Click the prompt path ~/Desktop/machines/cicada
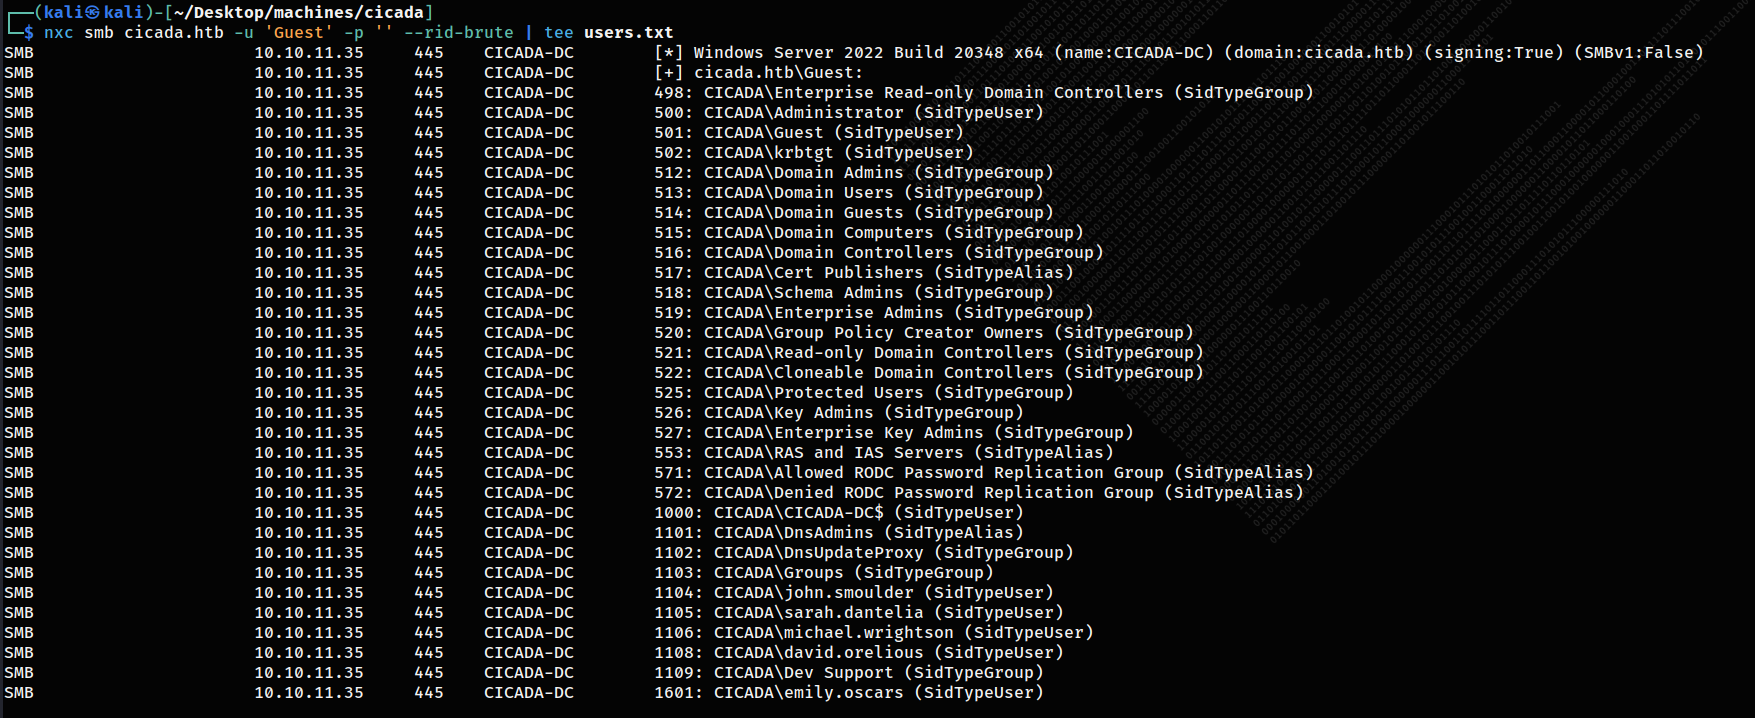1755x718 pixels. 298,12
